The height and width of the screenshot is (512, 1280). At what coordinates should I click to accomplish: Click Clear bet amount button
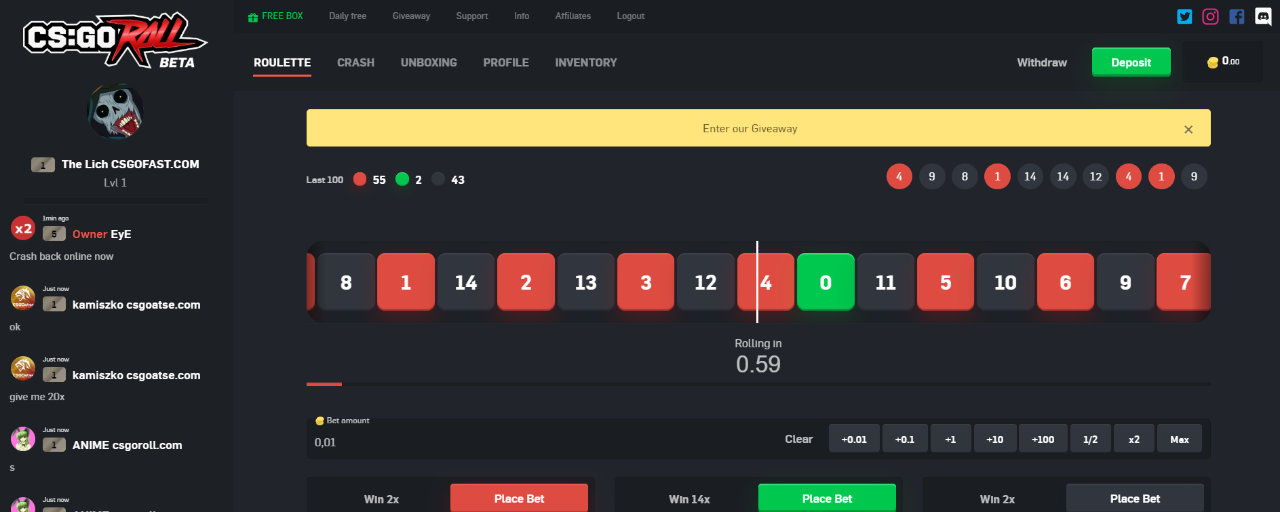click(x=799, y=439)
